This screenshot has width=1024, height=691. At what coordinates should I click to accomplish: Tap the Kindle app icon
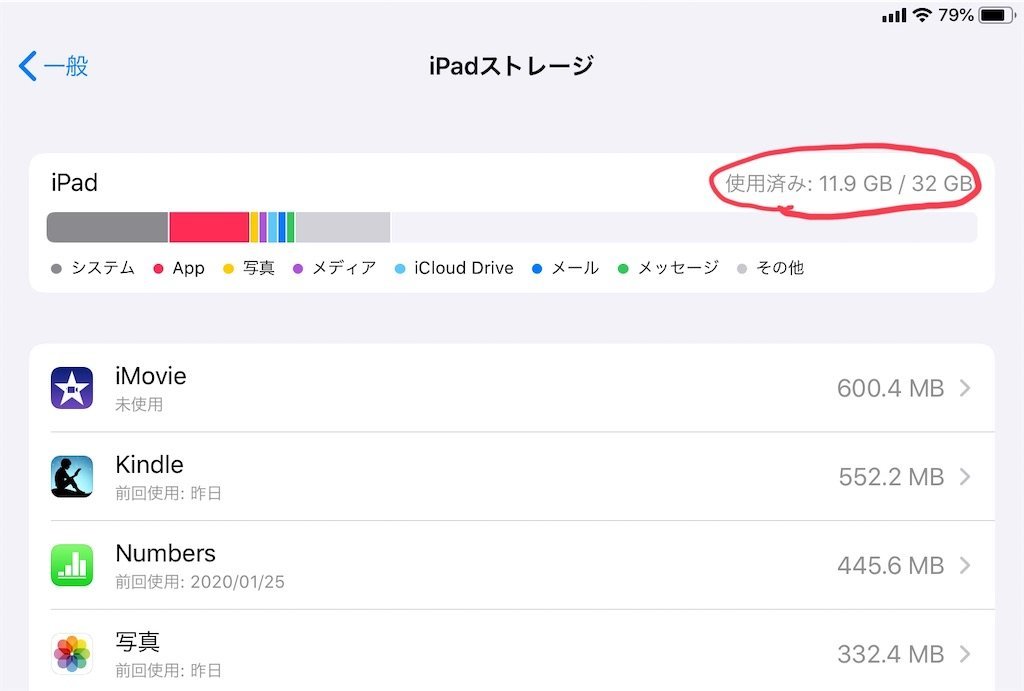tap(72, 477)
